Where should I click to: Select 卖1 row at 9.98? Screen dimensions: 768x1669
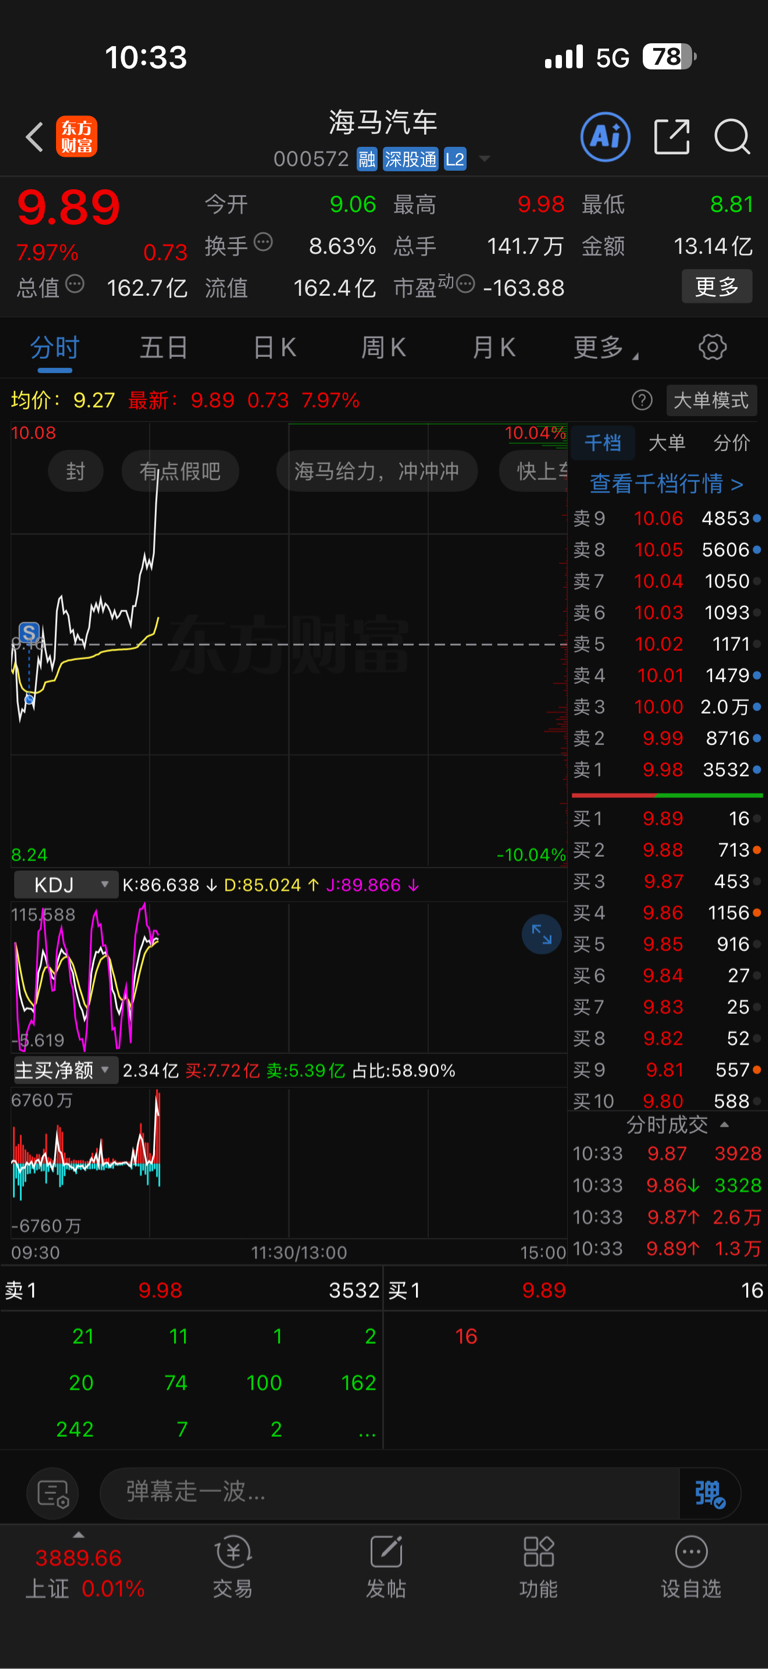point(667,770)
